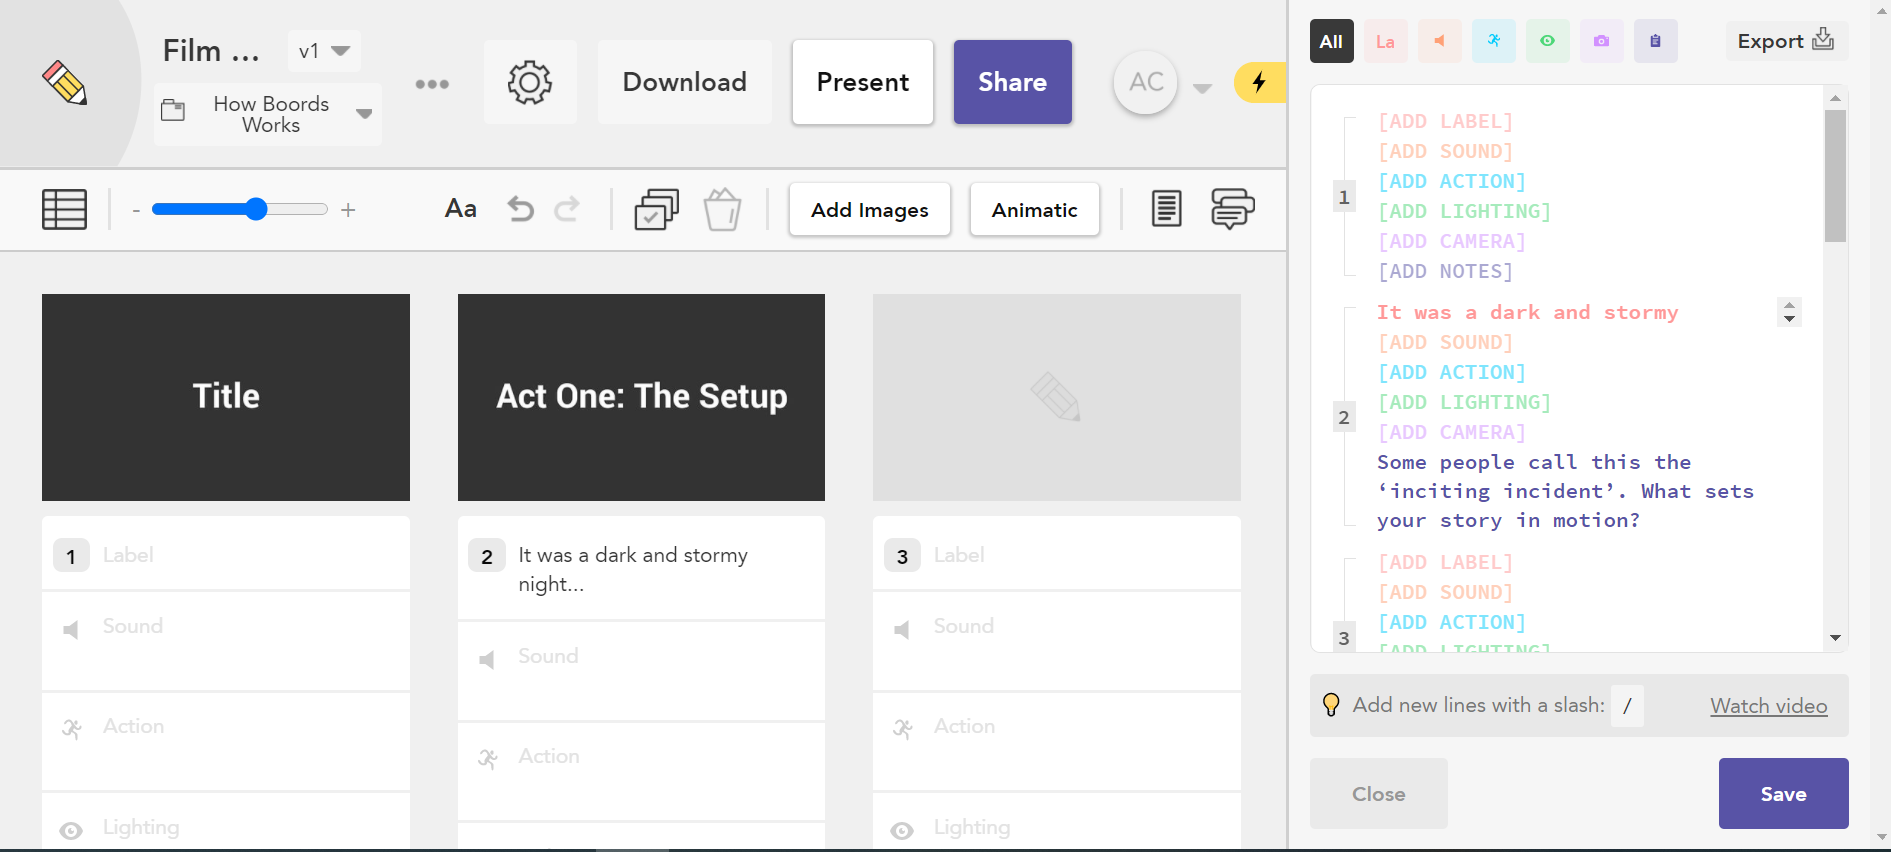
Task: Click the pencil logo icon
Action: pyautogui.click(x=65, y=83)
